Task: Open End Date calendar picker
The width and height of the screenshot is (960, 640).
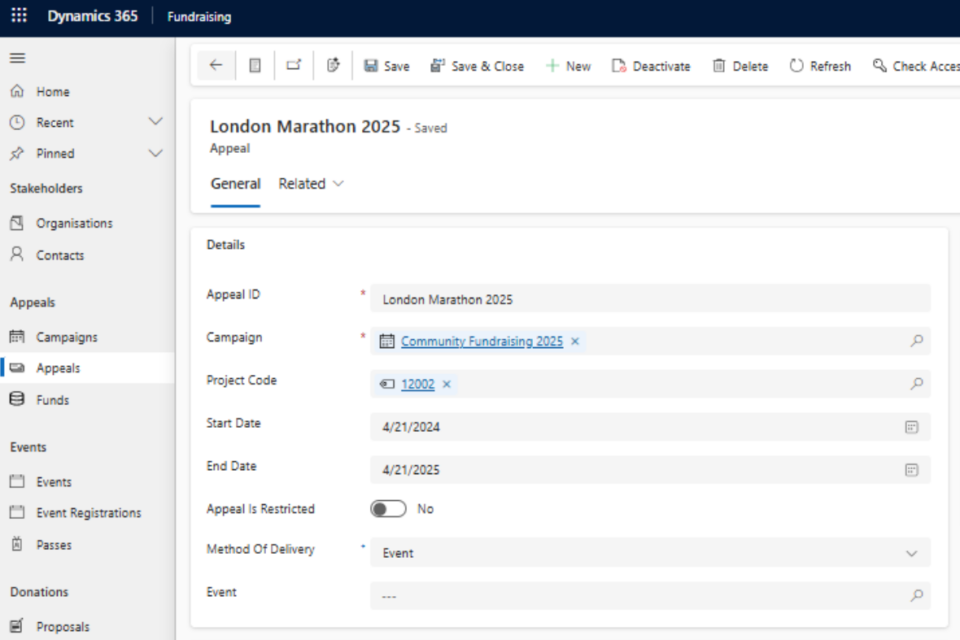Action: click(x=911, y=470)
